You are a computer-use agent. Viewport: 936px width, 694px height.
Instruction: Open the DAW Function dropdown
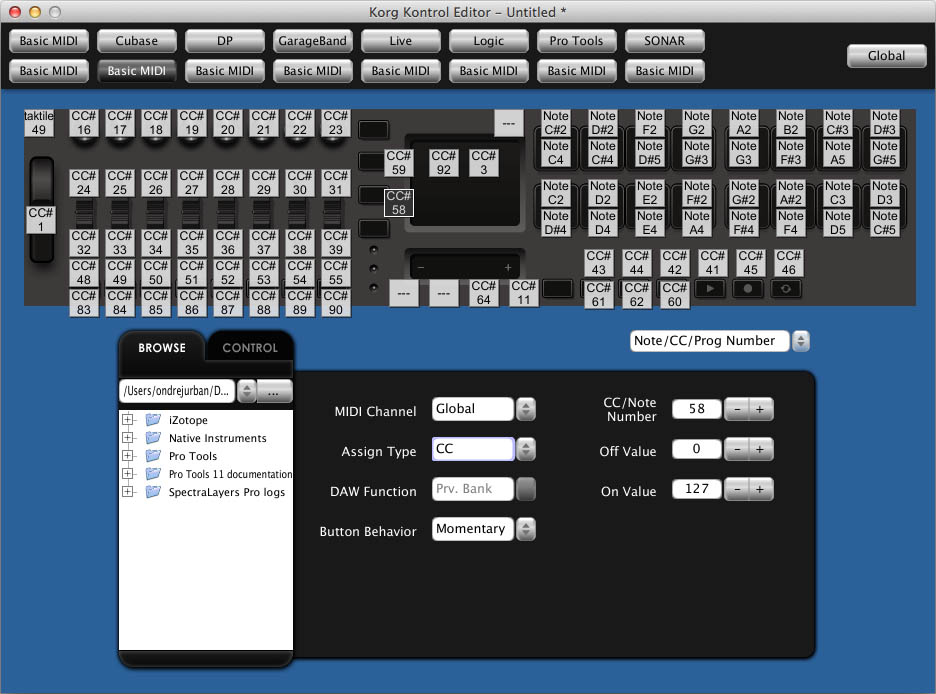pyautogui.click(x=526, y=489)
